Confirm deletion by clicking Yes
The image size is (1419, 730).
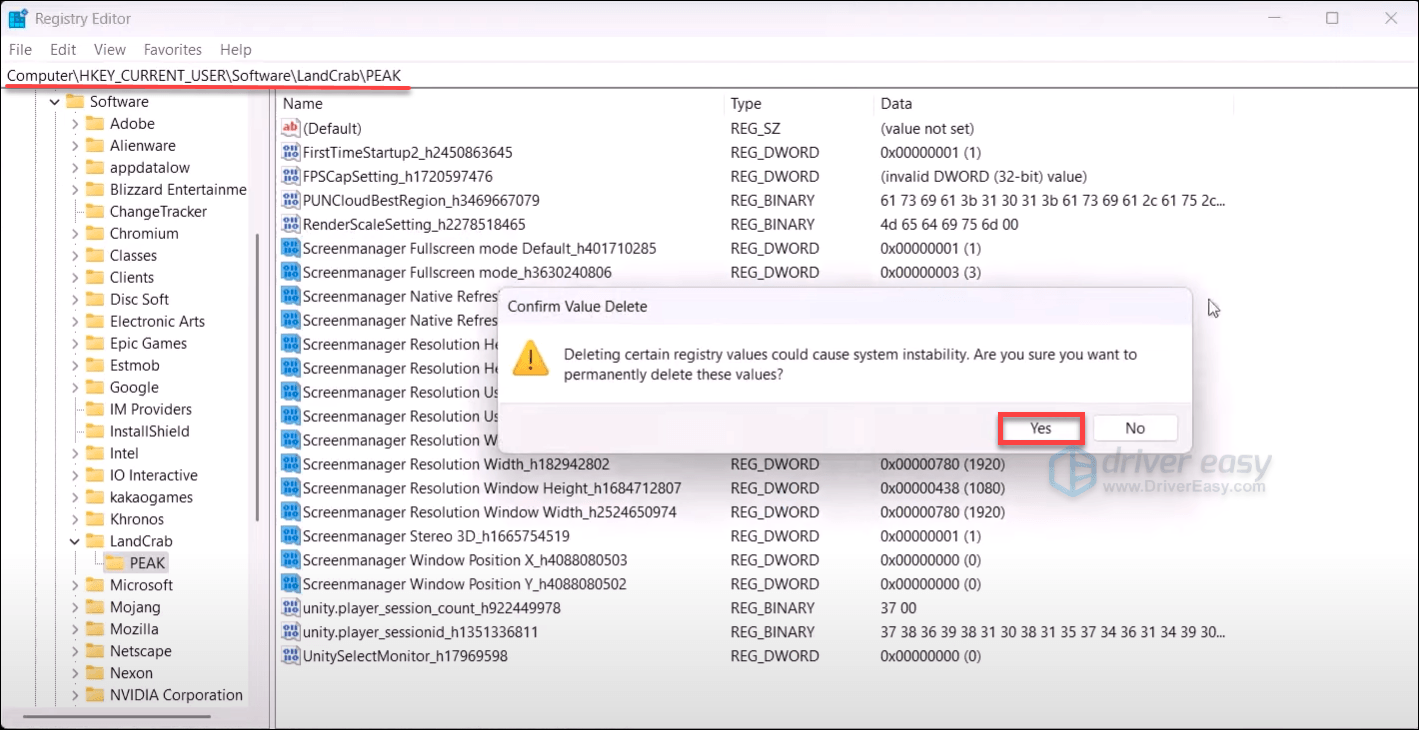(x=1041, y=428)
